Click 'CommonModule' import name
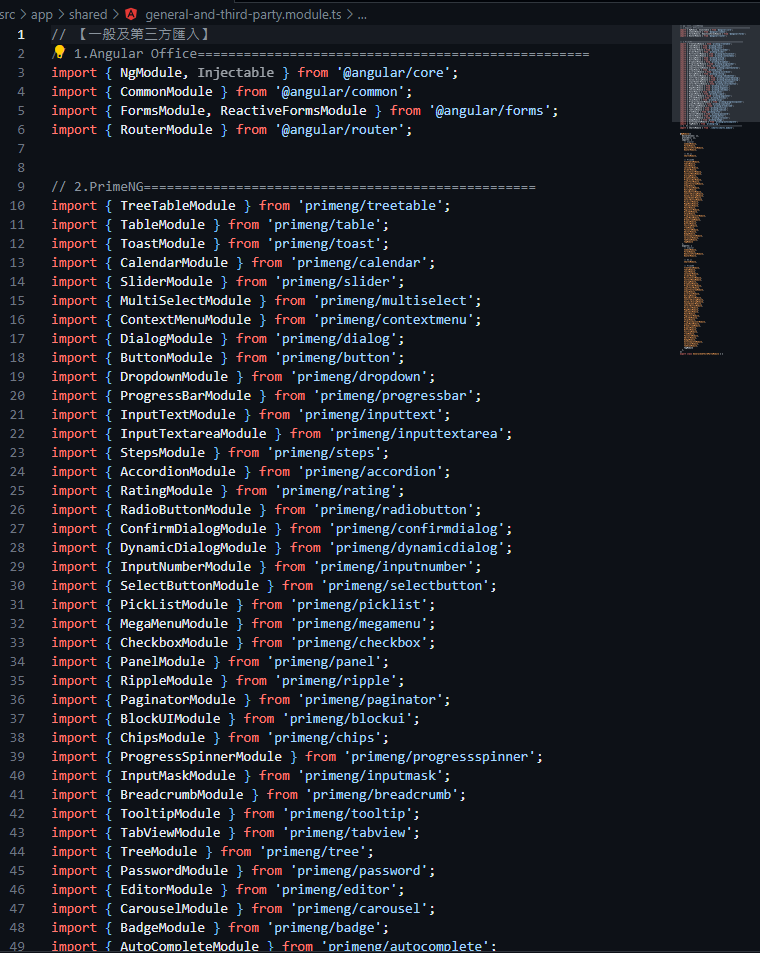Screen dimensions: 760x953 (x=166, y=92)
